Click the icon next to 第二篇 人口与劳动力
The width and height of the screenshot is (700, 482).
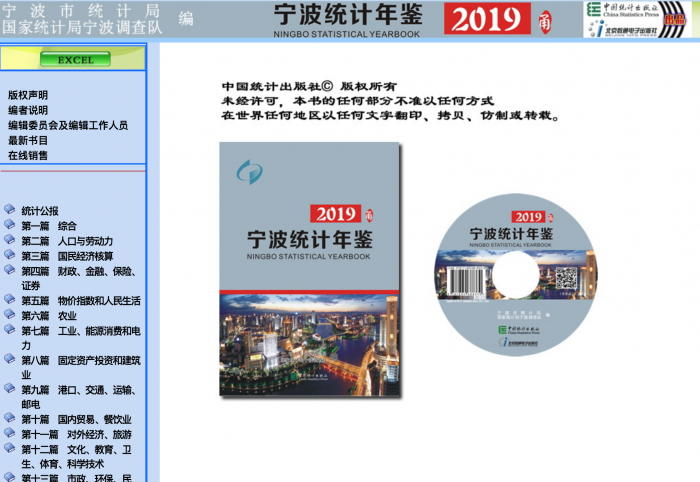10,240
